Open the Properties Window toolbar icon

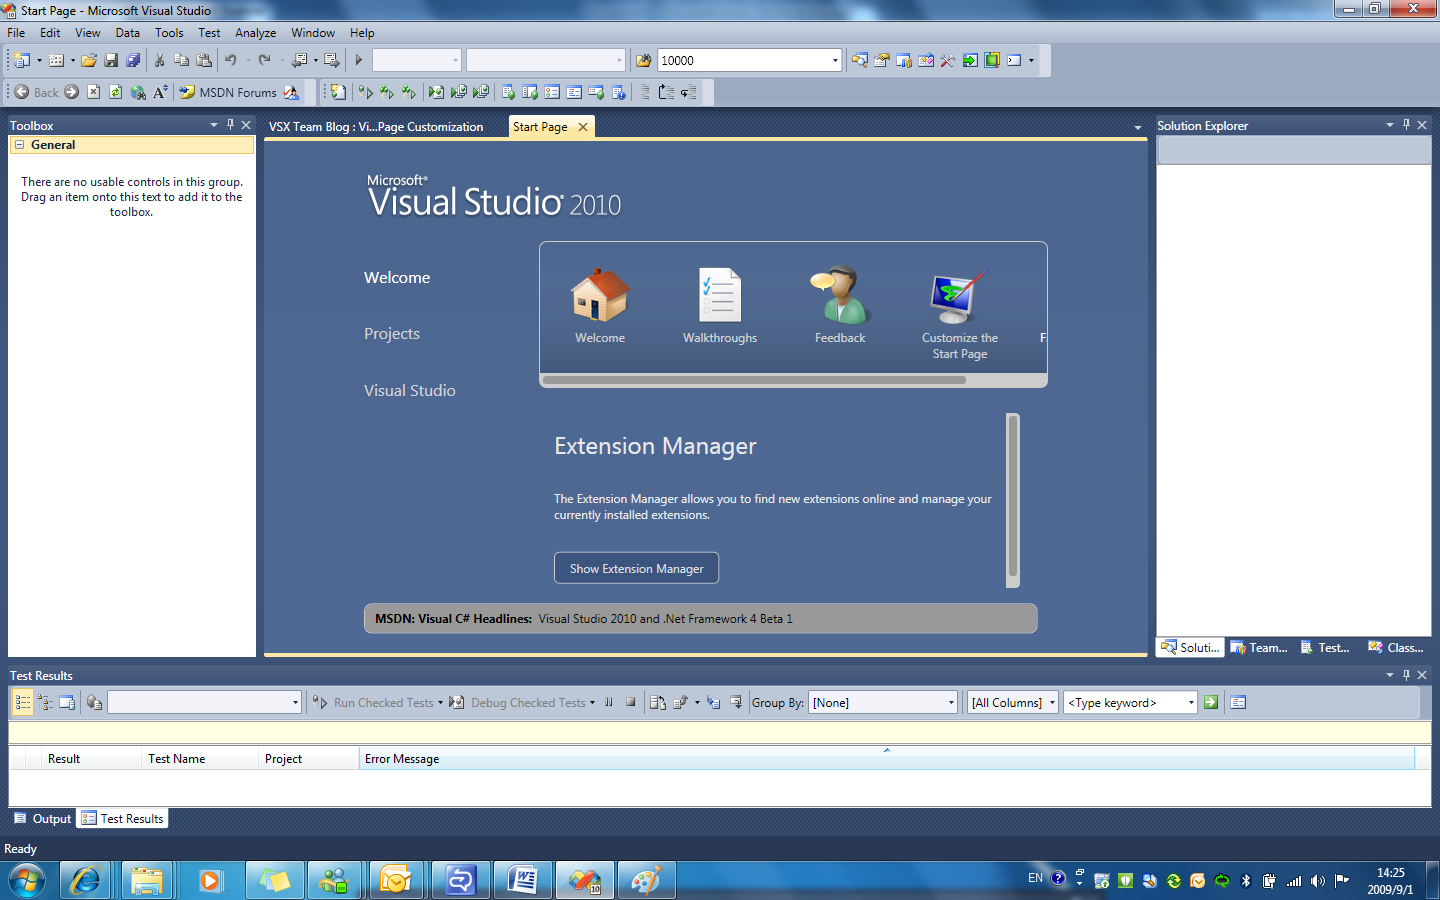pyautogui.click(x=882, y=60)
